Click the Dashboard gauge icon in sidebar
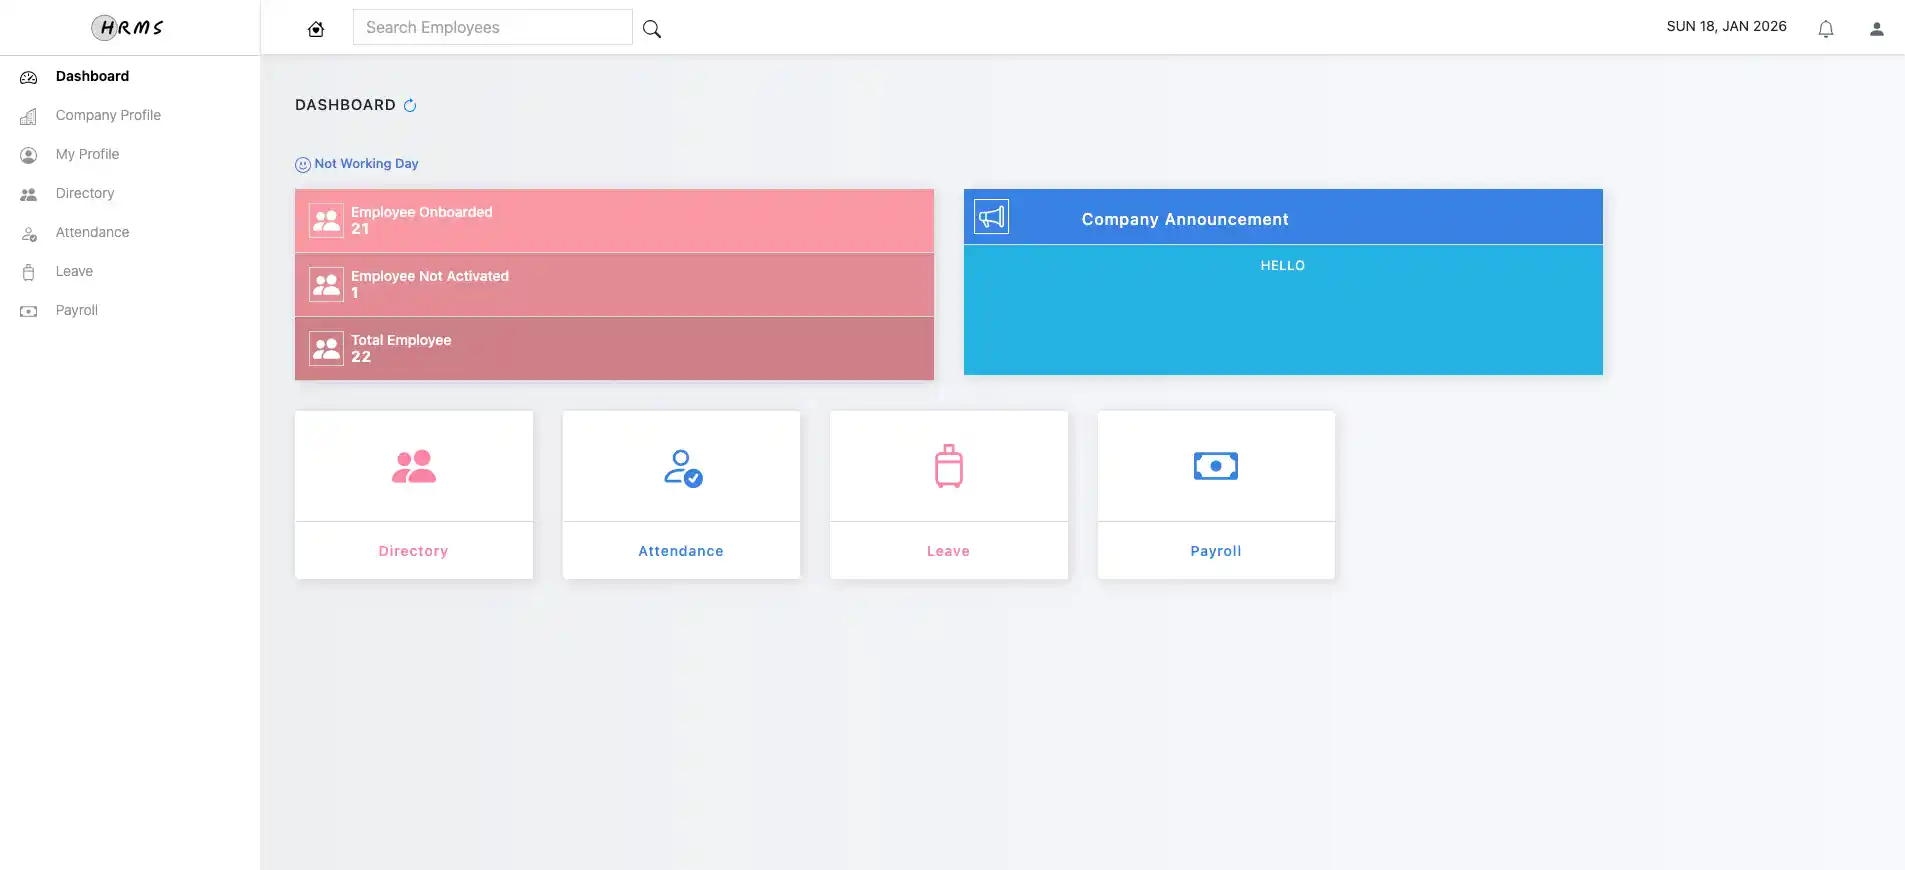The height and width of the screenshot is (870, 1905). 29,77
